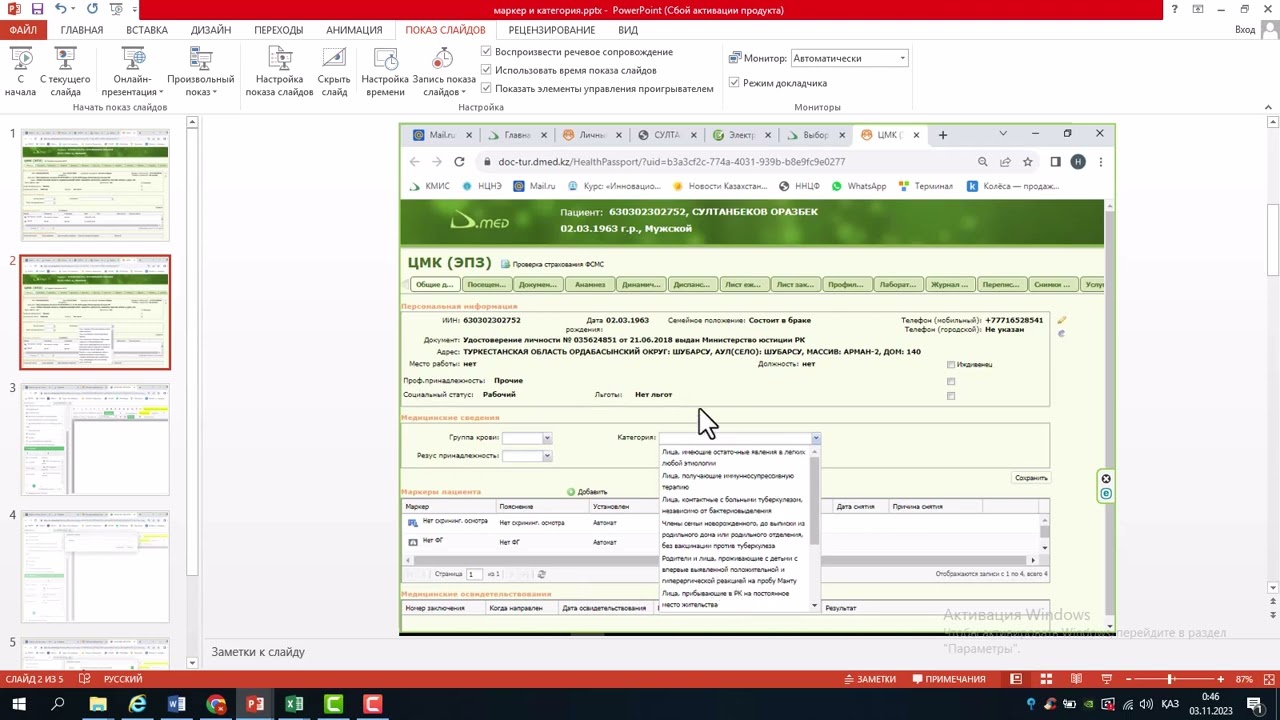Select slide 3 thumbnail
This screenshot has width=1280, height=720.
point(95,439)
